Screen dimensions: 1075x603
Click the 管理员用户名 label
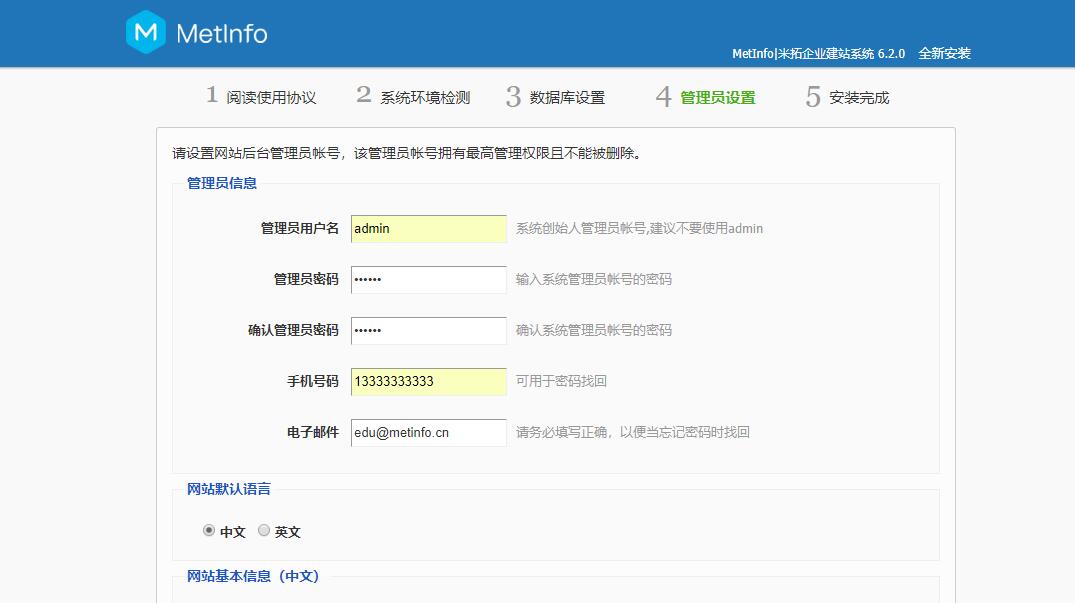[300, 228]
